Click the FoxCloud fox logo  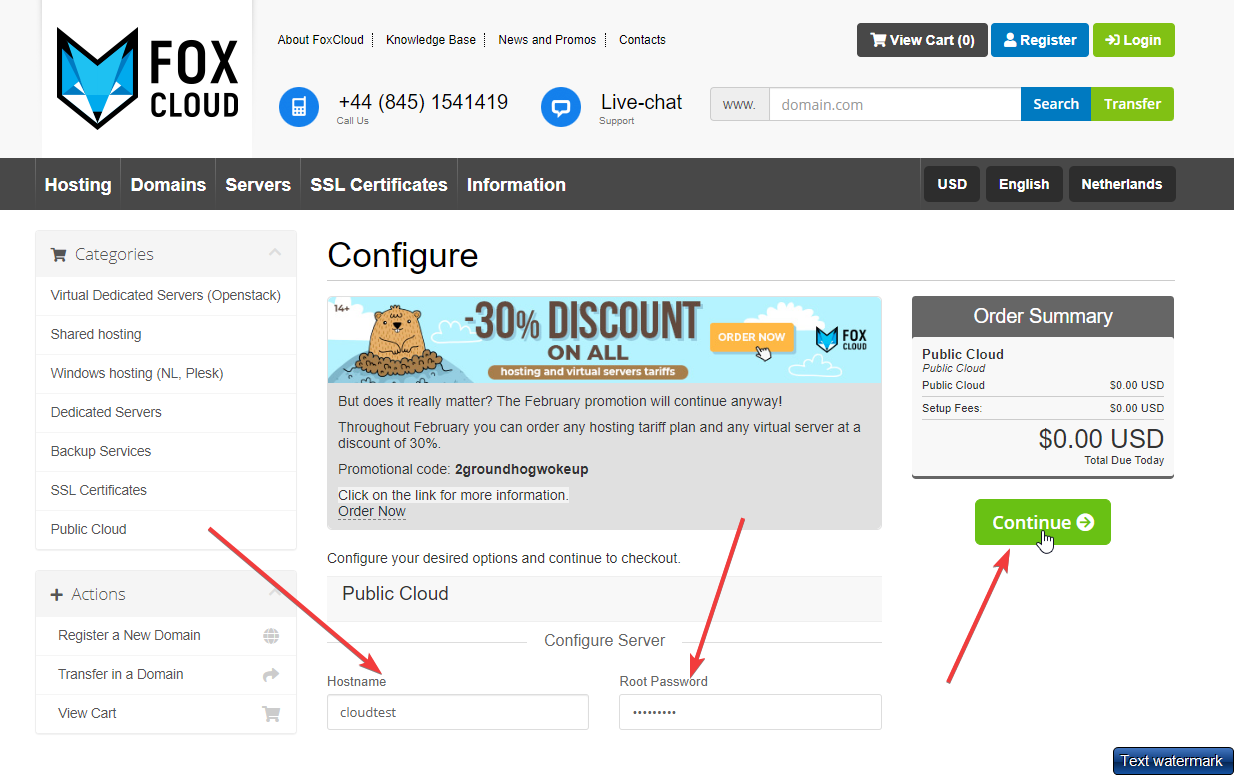tap(97, 78)
